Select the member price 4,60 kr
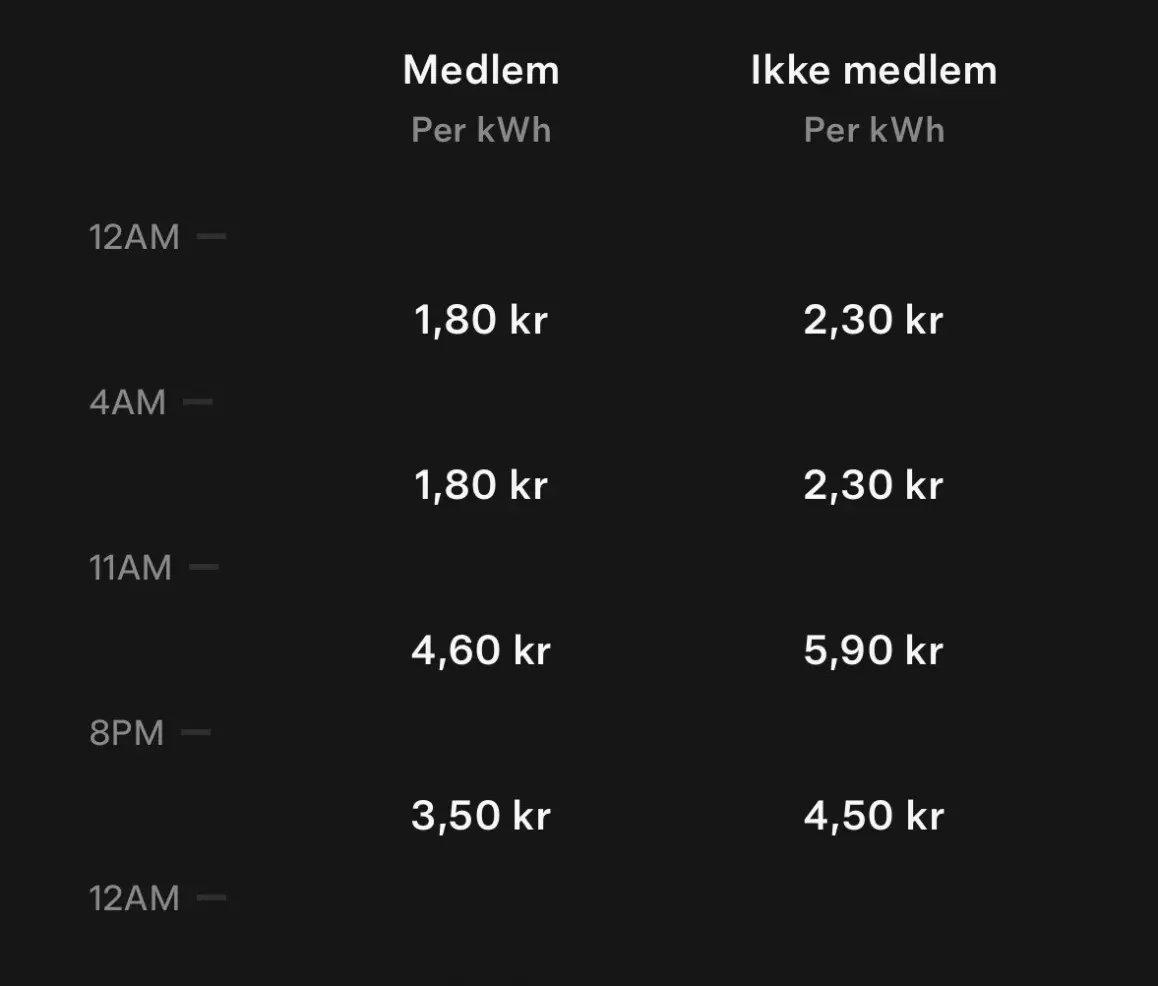This screenshot has height=986, width=1158. point(481,651)
